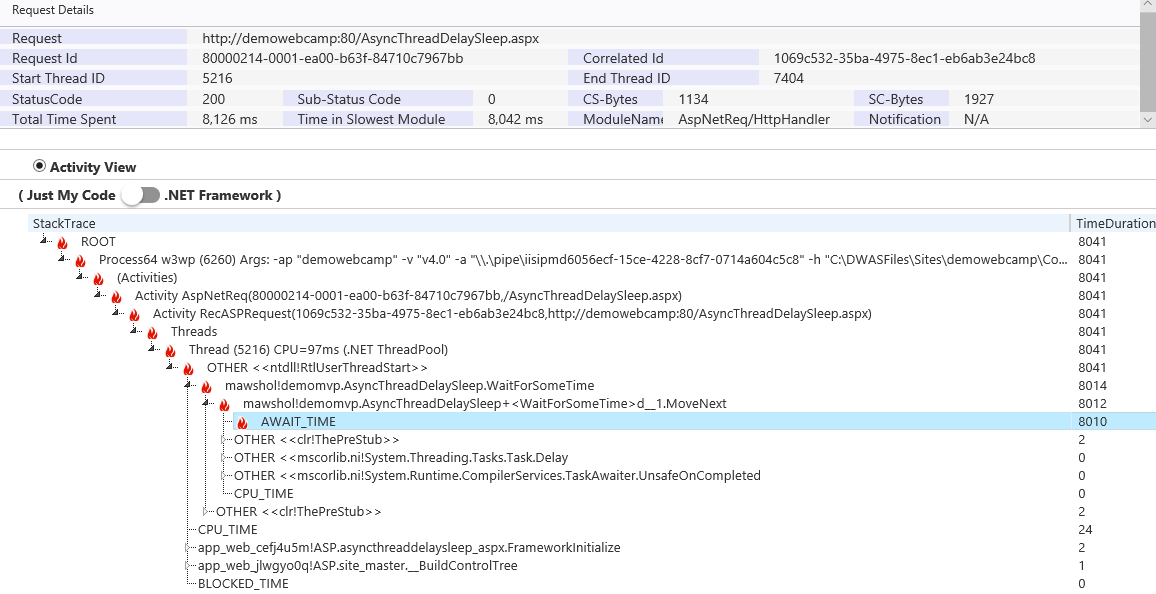1156x594 pixels.
Task: Click flame icon on Activity RecASPRequest row
Action: coord(134,315)
